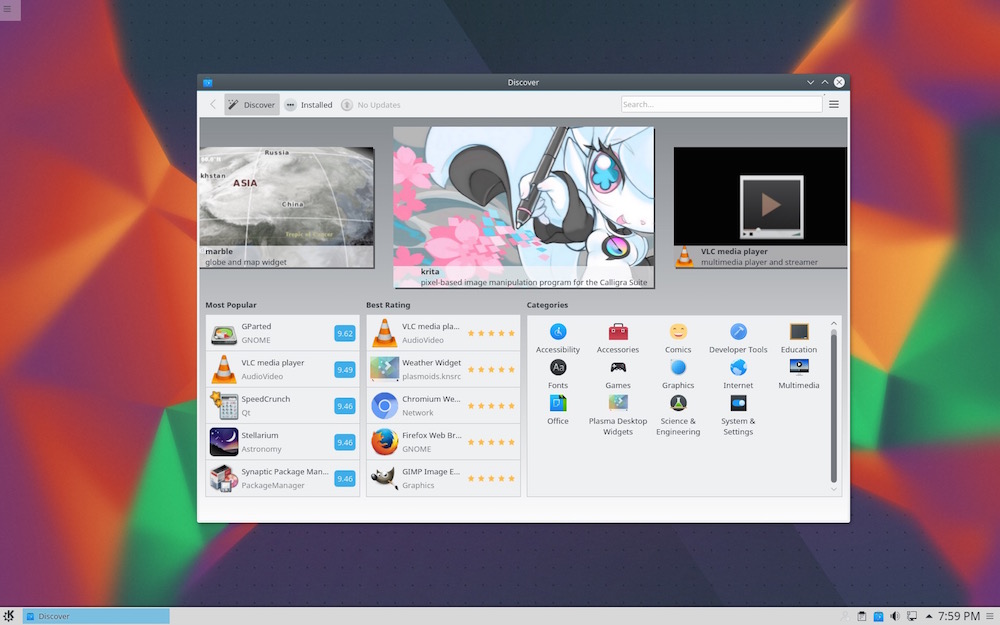The image size is (1000, 625).
Task: Expand hidden system tray icons arrow
Action: (929, 616)
